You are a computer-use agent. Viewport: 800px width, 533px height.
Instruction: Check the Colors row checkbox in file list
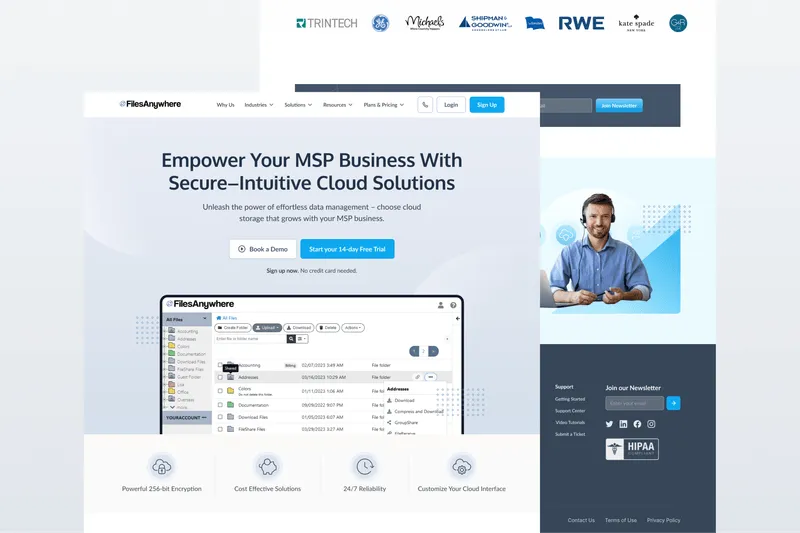point(220,391)
